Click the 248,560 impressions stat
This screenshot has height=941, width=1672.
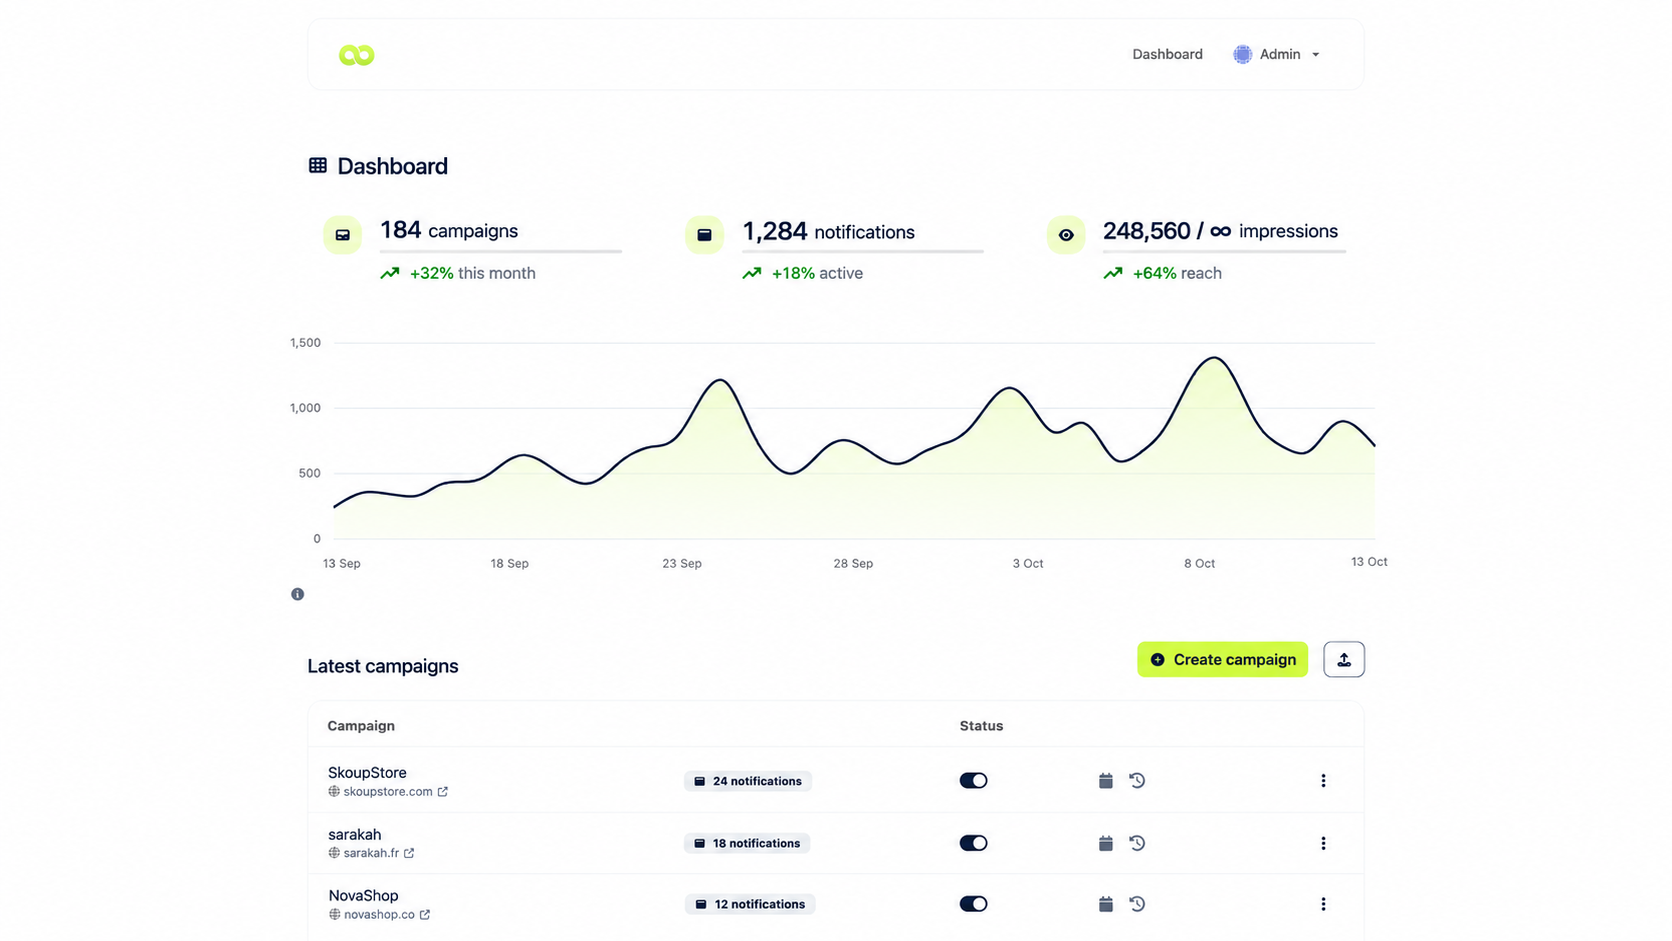1220,231
